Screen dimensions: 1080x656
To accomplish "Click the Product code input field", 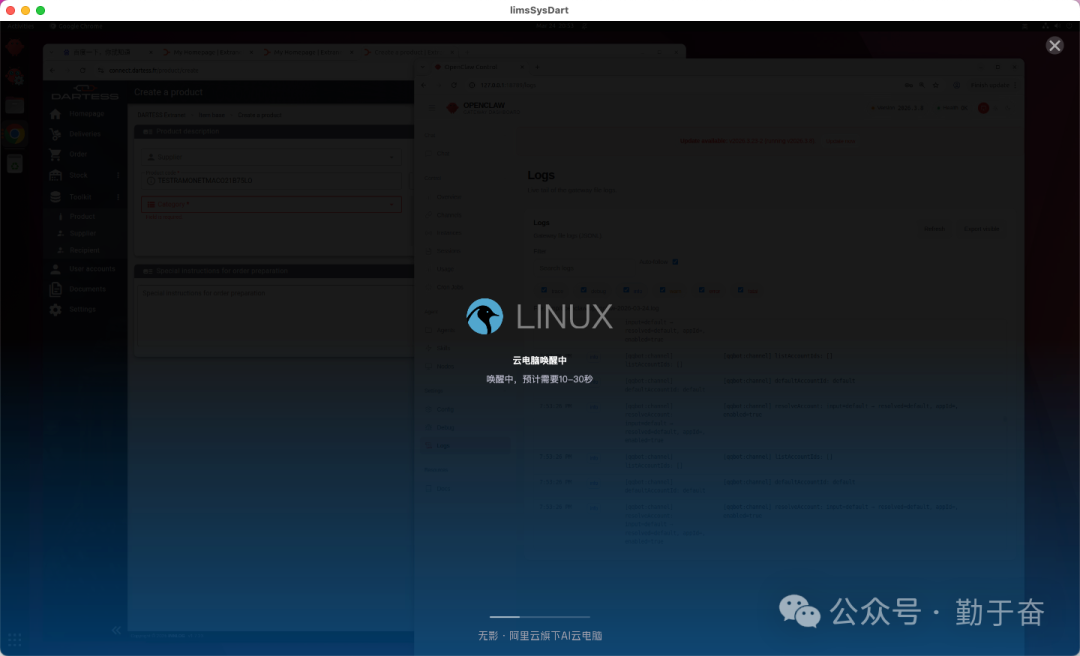I will pos(271,181).
